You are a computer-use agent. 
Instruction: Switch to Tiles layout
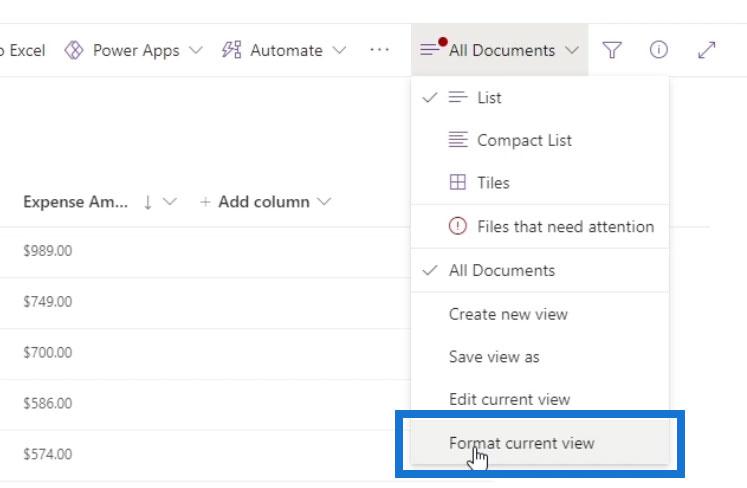click(x=540, y=183)
